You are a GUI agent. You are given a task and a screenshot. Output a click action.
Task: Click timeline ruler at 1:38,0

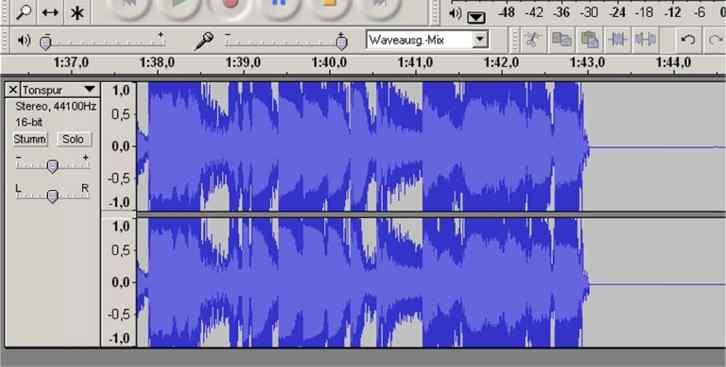tap(157, 62)
